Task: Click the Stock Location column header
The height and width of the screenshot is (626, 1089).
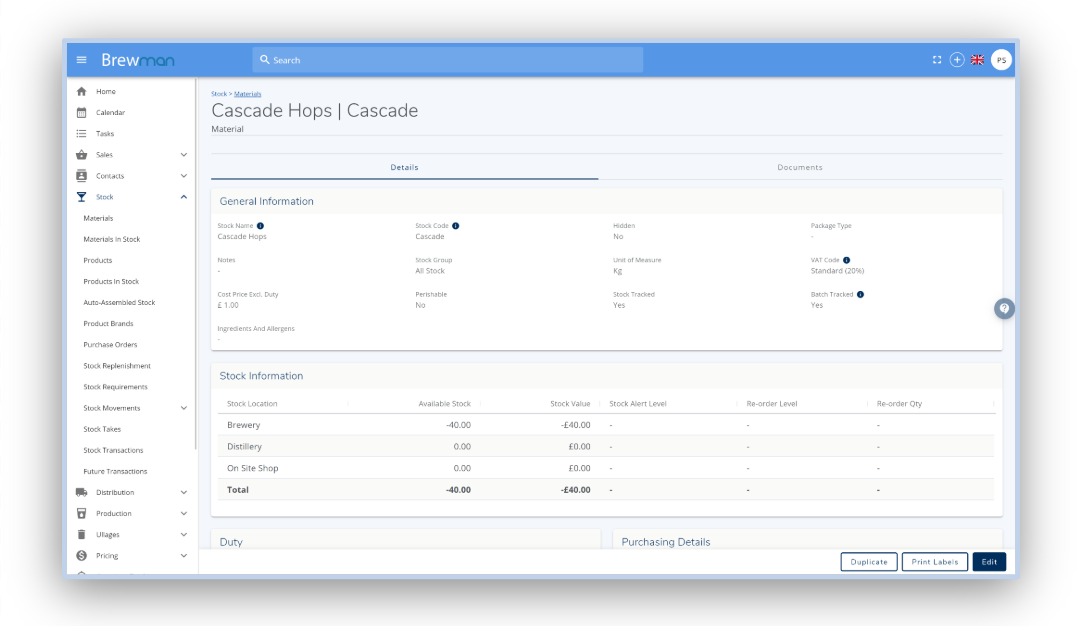Action: [x=252, y=404]
